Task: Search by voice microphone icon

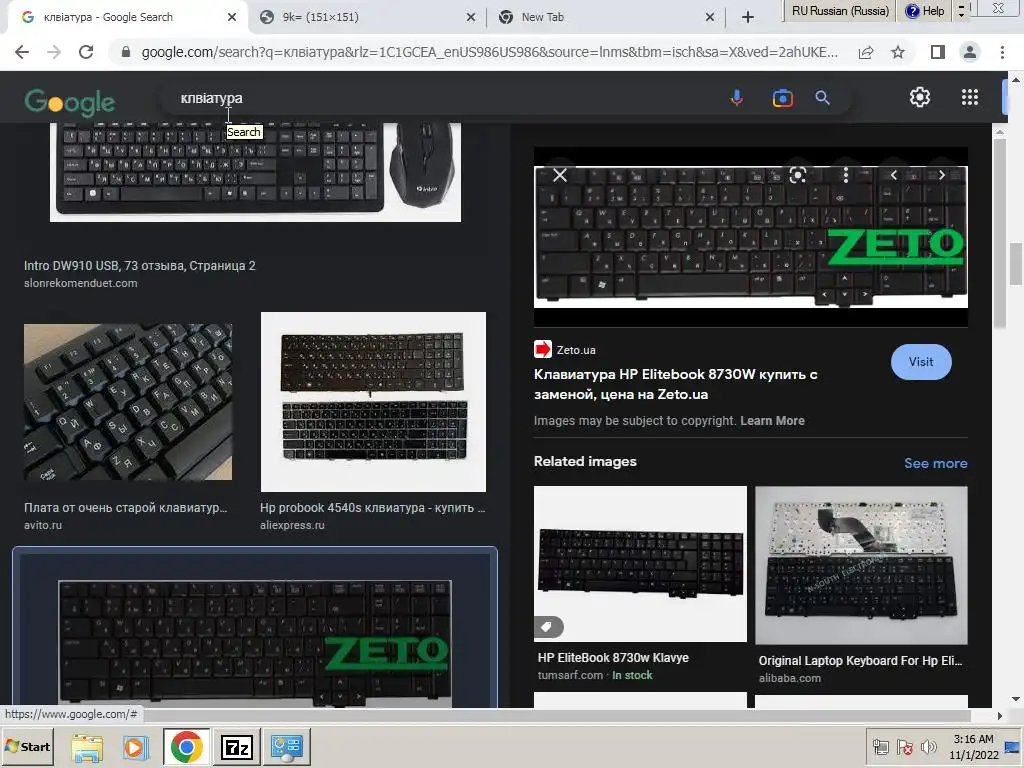Action: [x=737, y=98]
